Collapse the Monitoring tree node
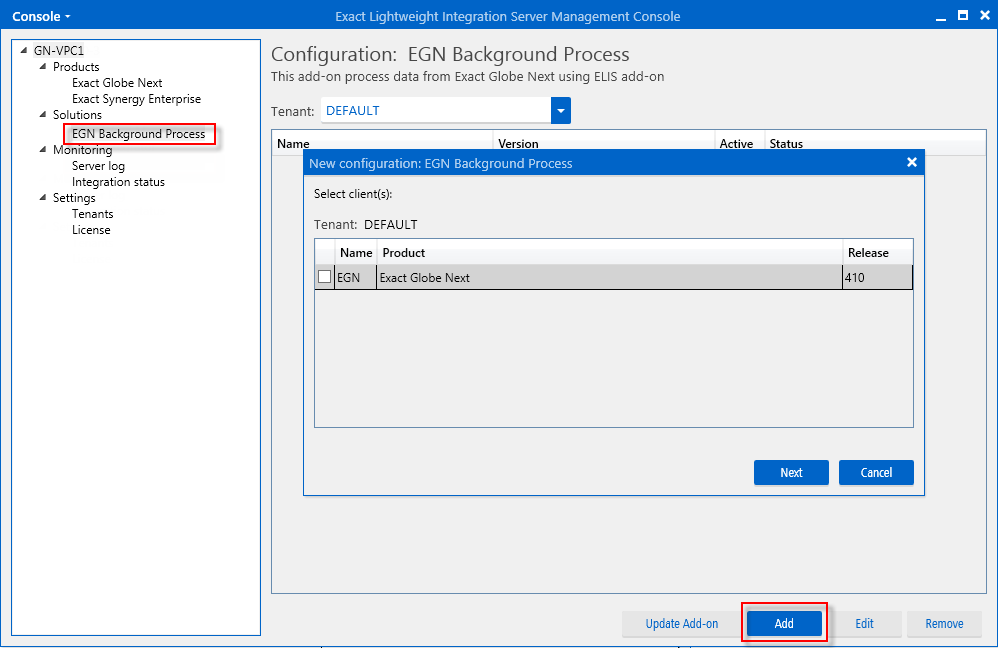The height and width of the screenshot is (648, 998). tap(43, 150)
